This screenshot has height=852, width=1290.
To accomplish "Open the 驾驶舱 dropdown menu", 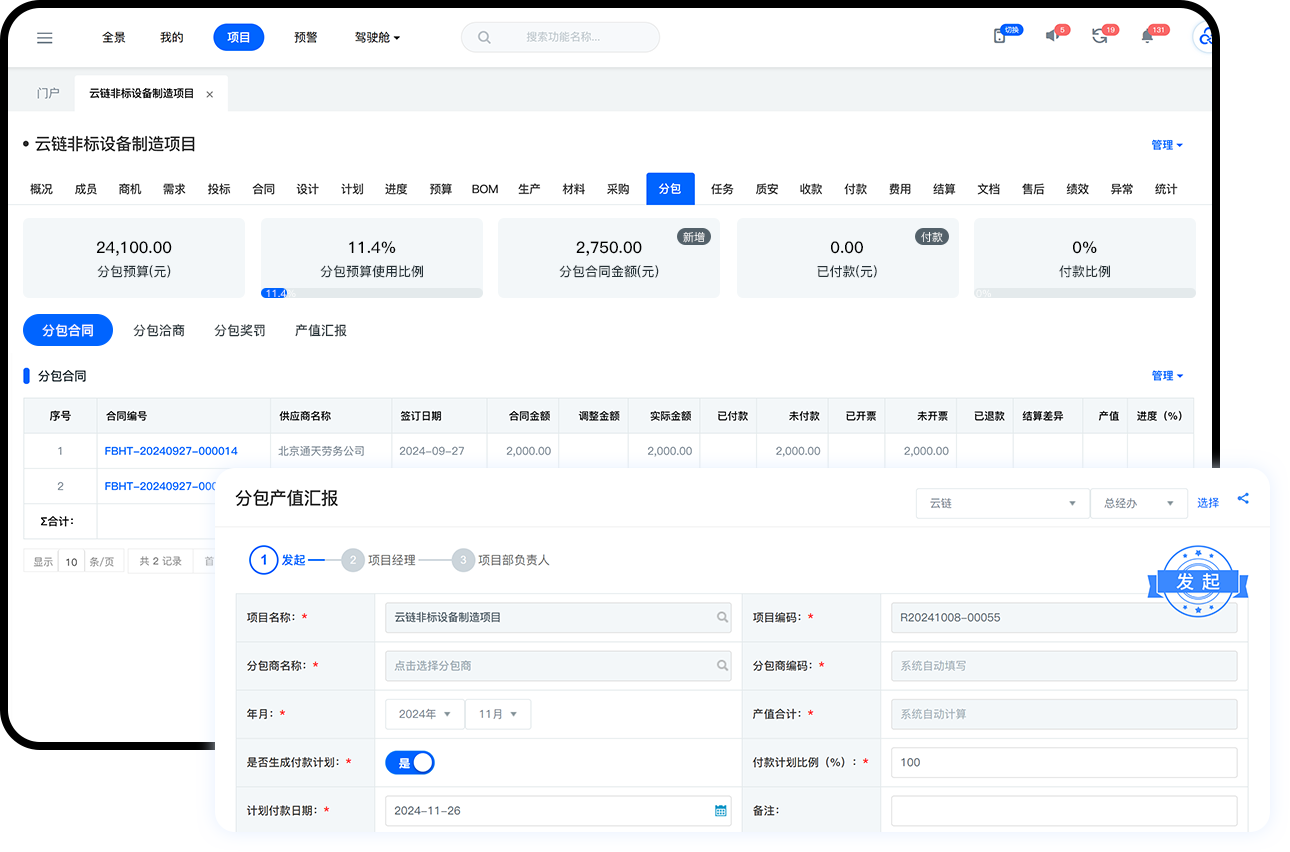I will [377, 38].
